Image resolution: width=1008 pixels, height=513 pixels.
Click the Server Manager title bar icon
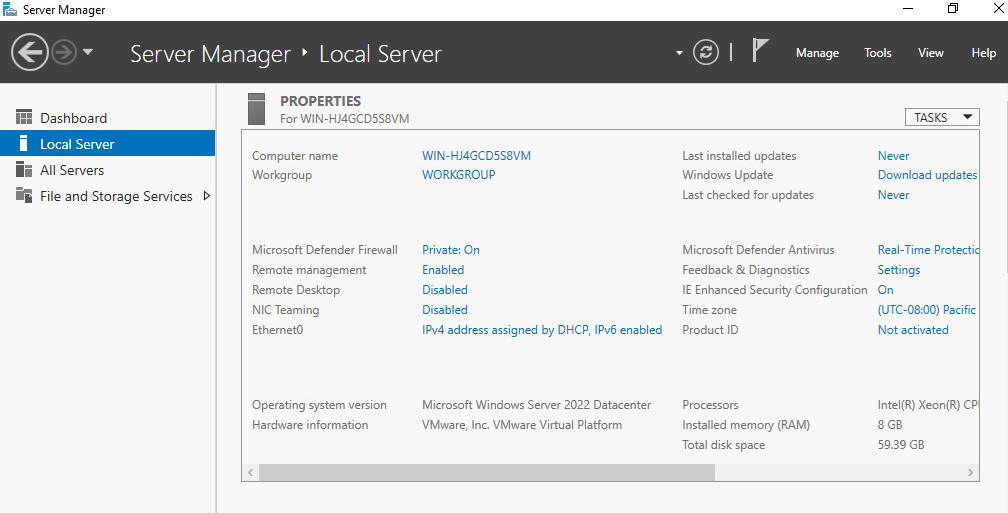click(10, 10)
